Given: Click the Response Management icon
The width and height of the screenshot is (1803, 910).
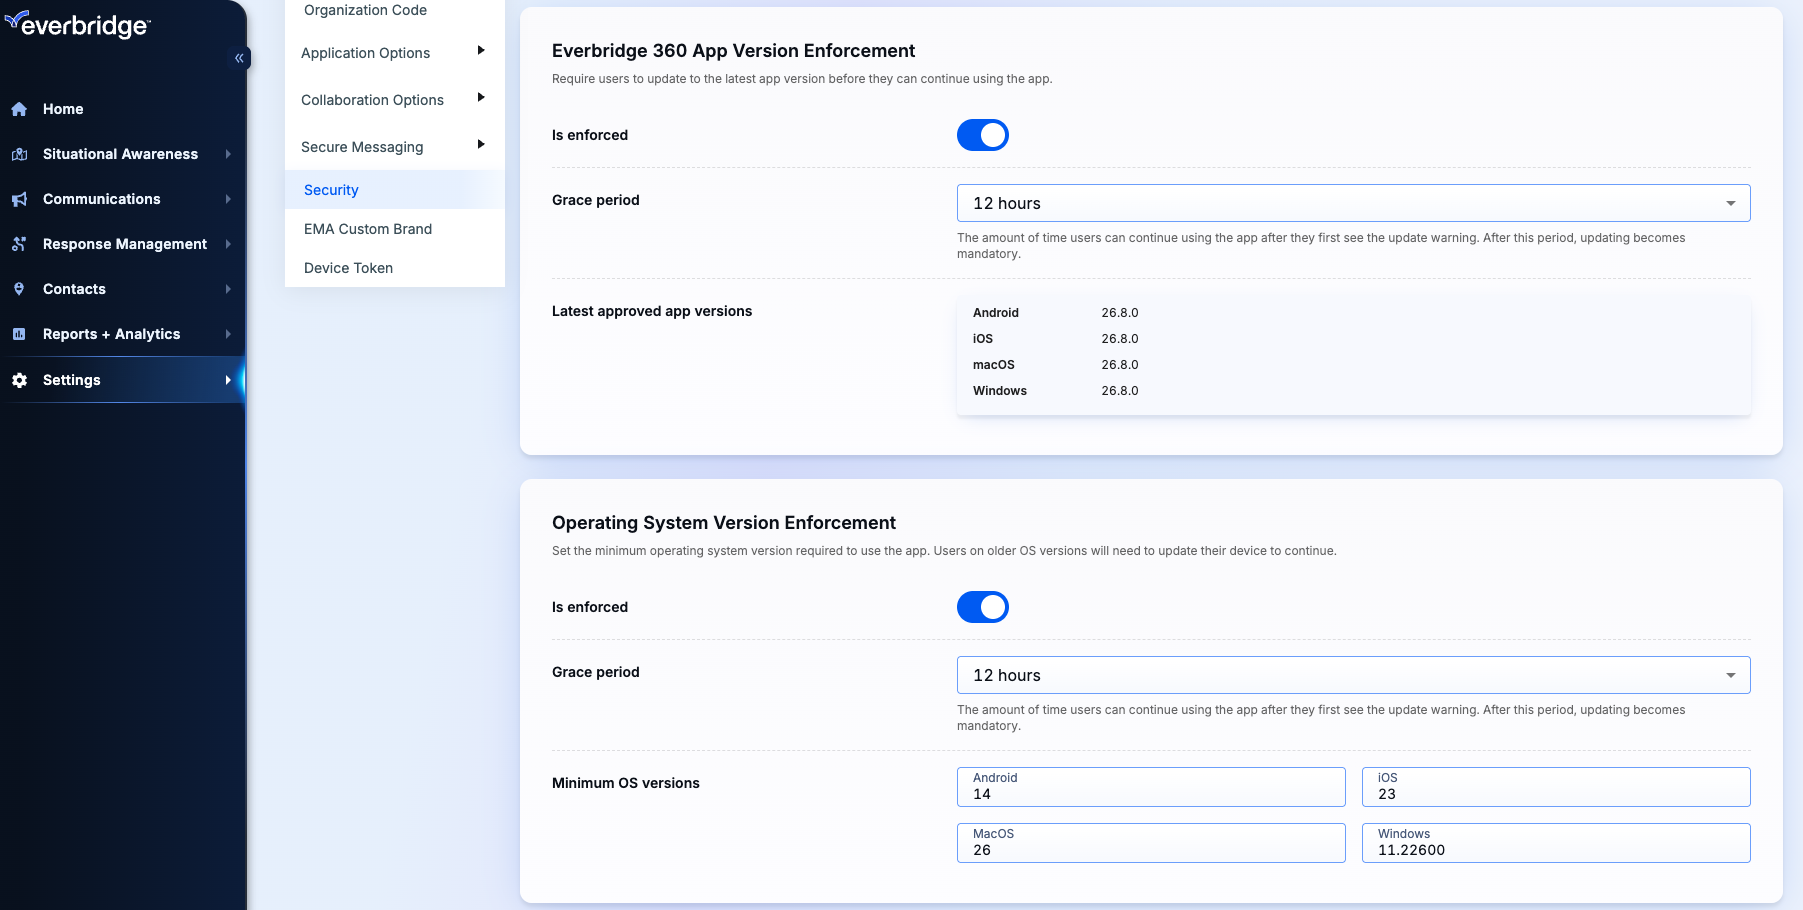Looking at the screenshot, I should 19,244.
